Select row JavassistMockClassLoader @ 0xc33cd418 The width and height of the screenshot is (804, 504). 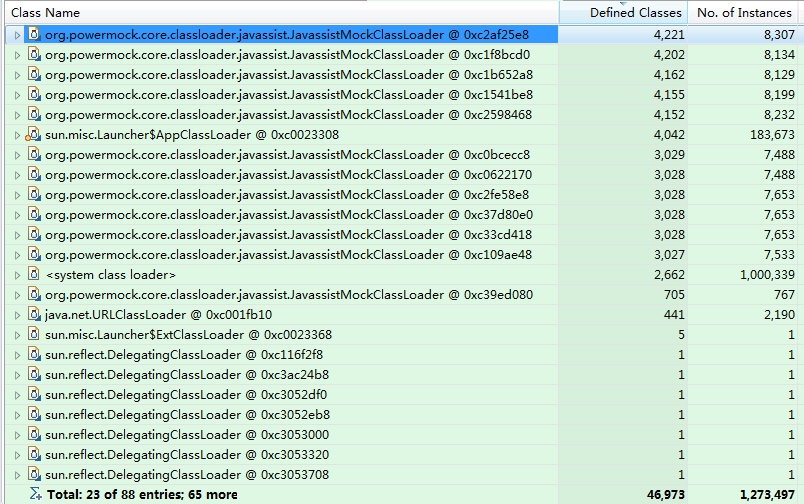tap(401, 234)
